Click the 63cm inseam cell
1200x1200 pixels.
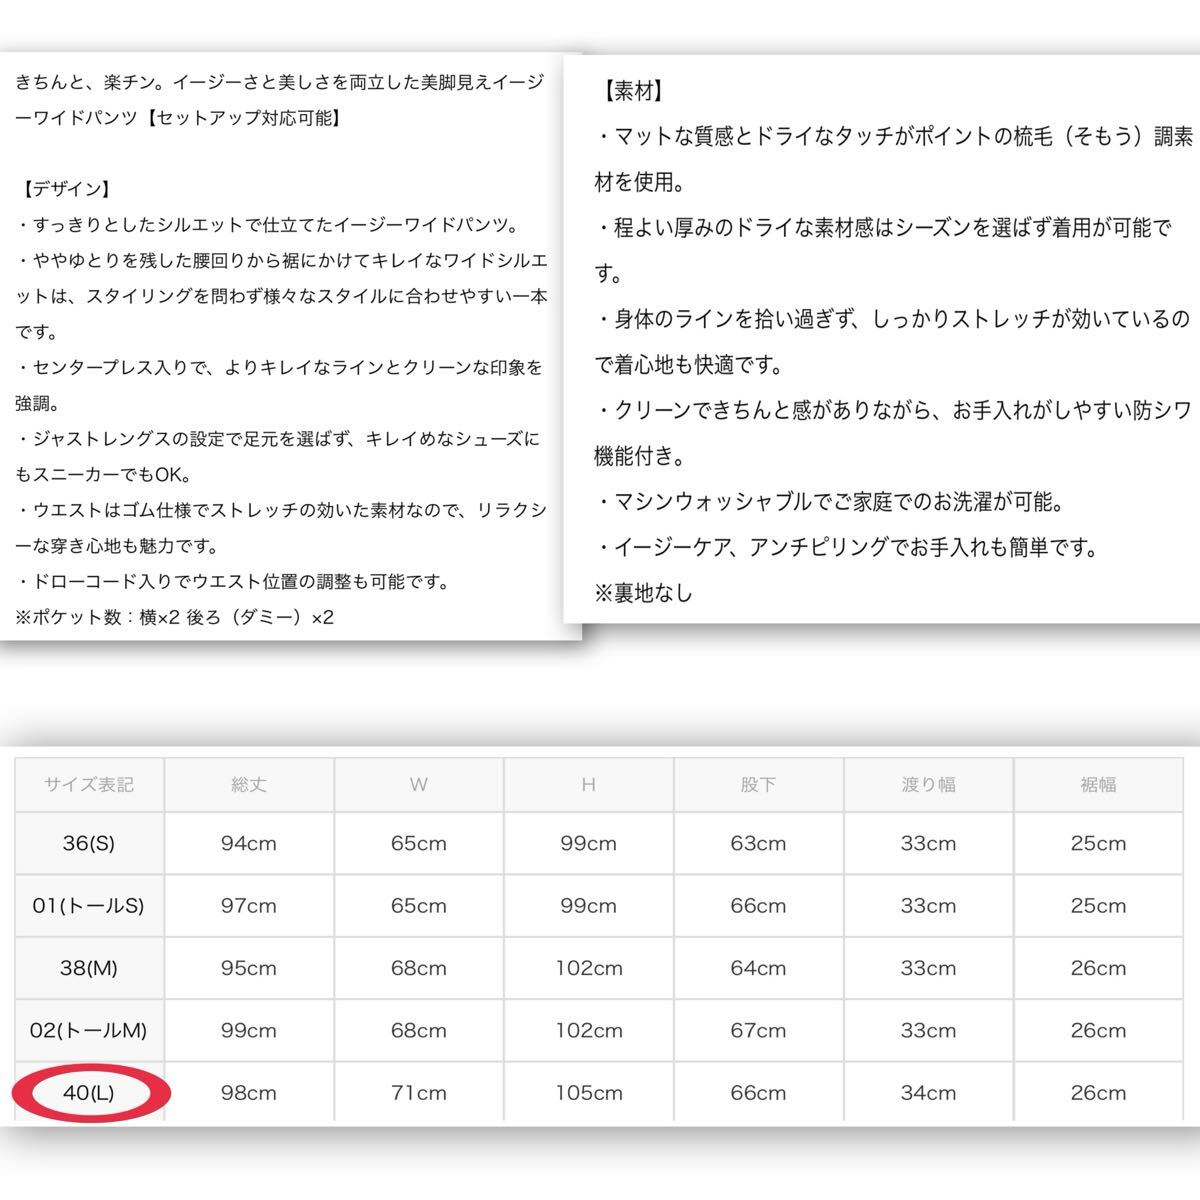pos(758,843)
